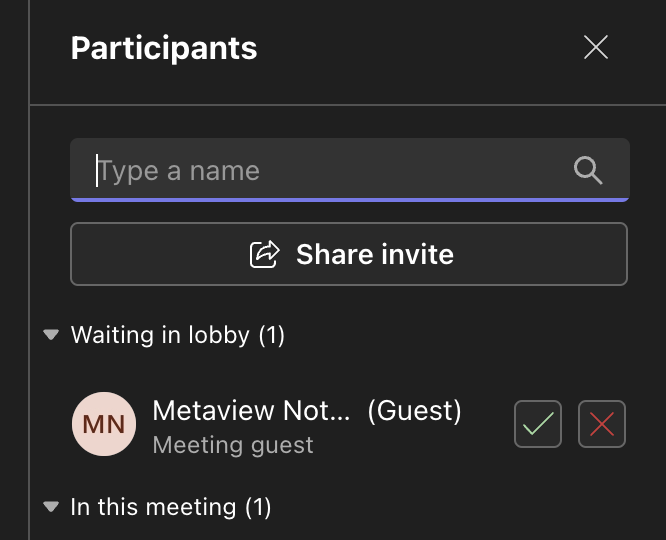Screen dimensions: 666x540
Task: Click the Participants panel title
Action: [x=164, y=48]
